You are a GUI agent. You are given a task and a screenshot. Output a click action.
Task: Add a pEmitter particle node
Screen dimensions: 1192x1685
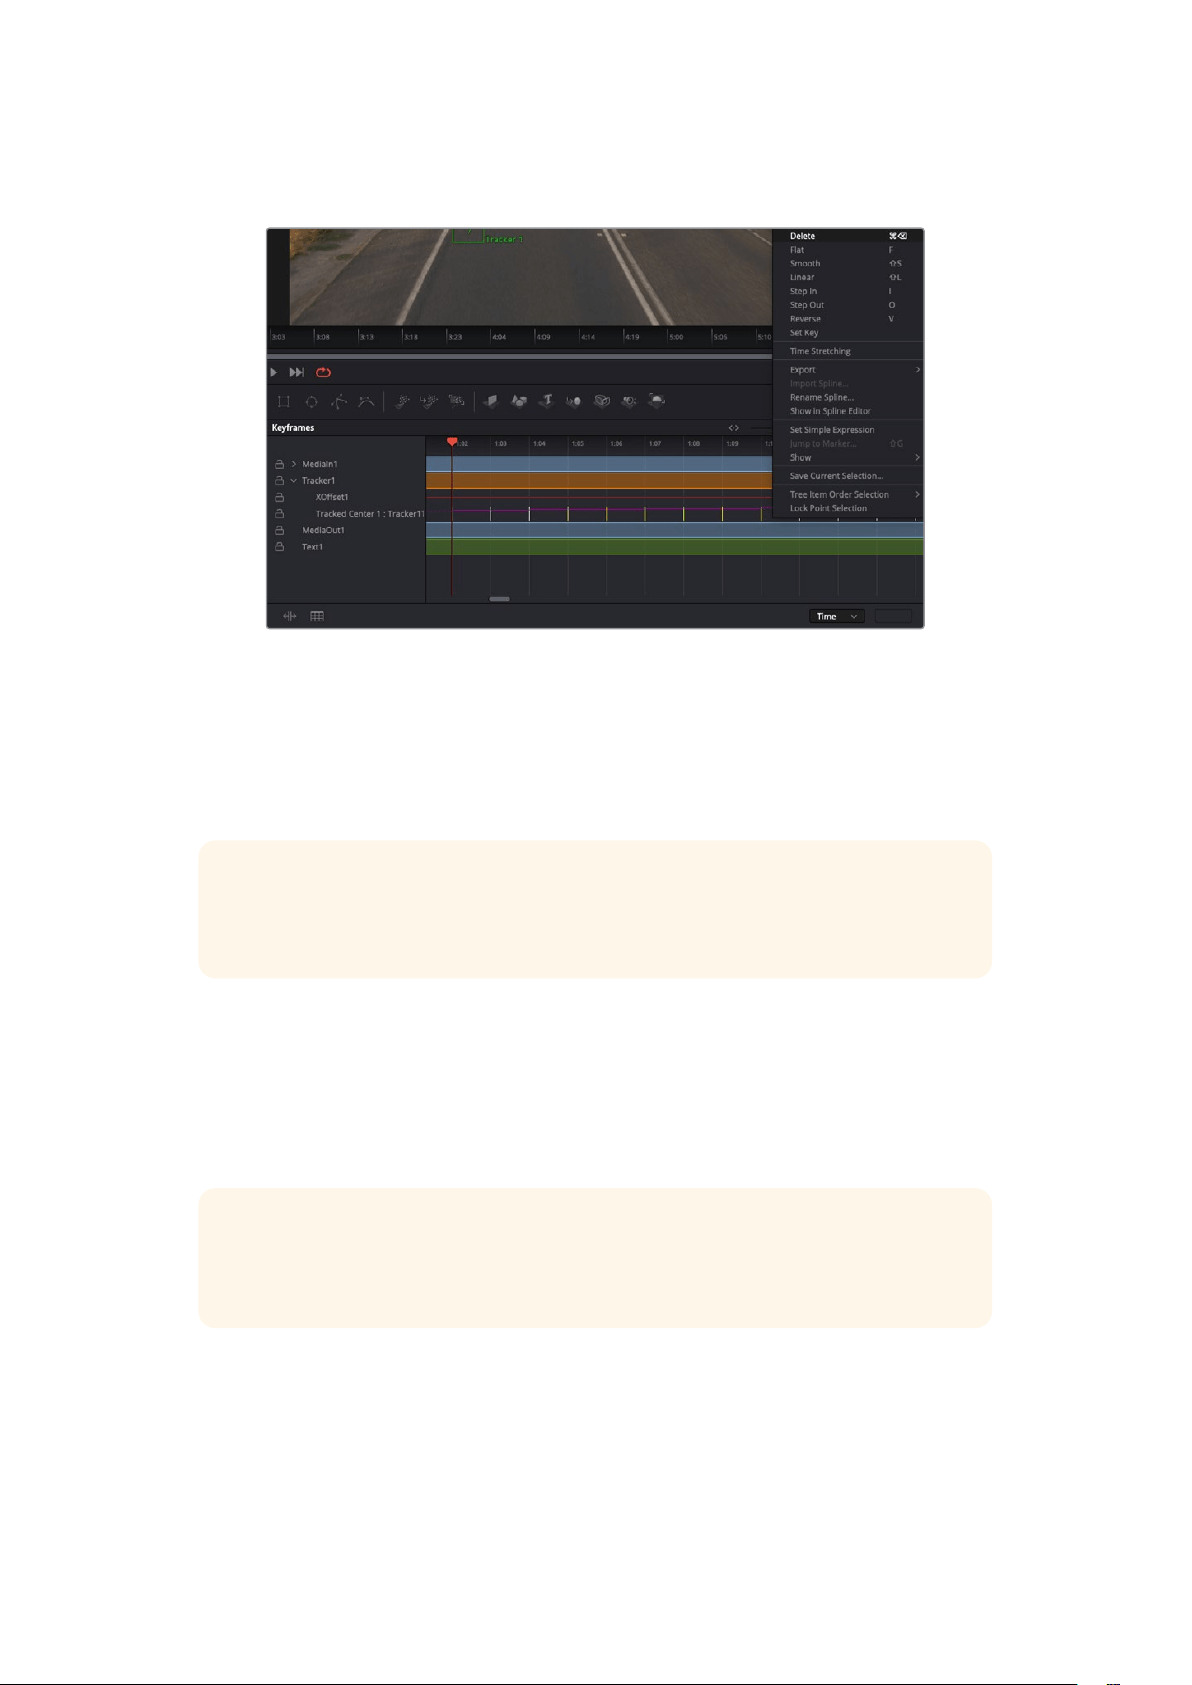tap(402, 401)
